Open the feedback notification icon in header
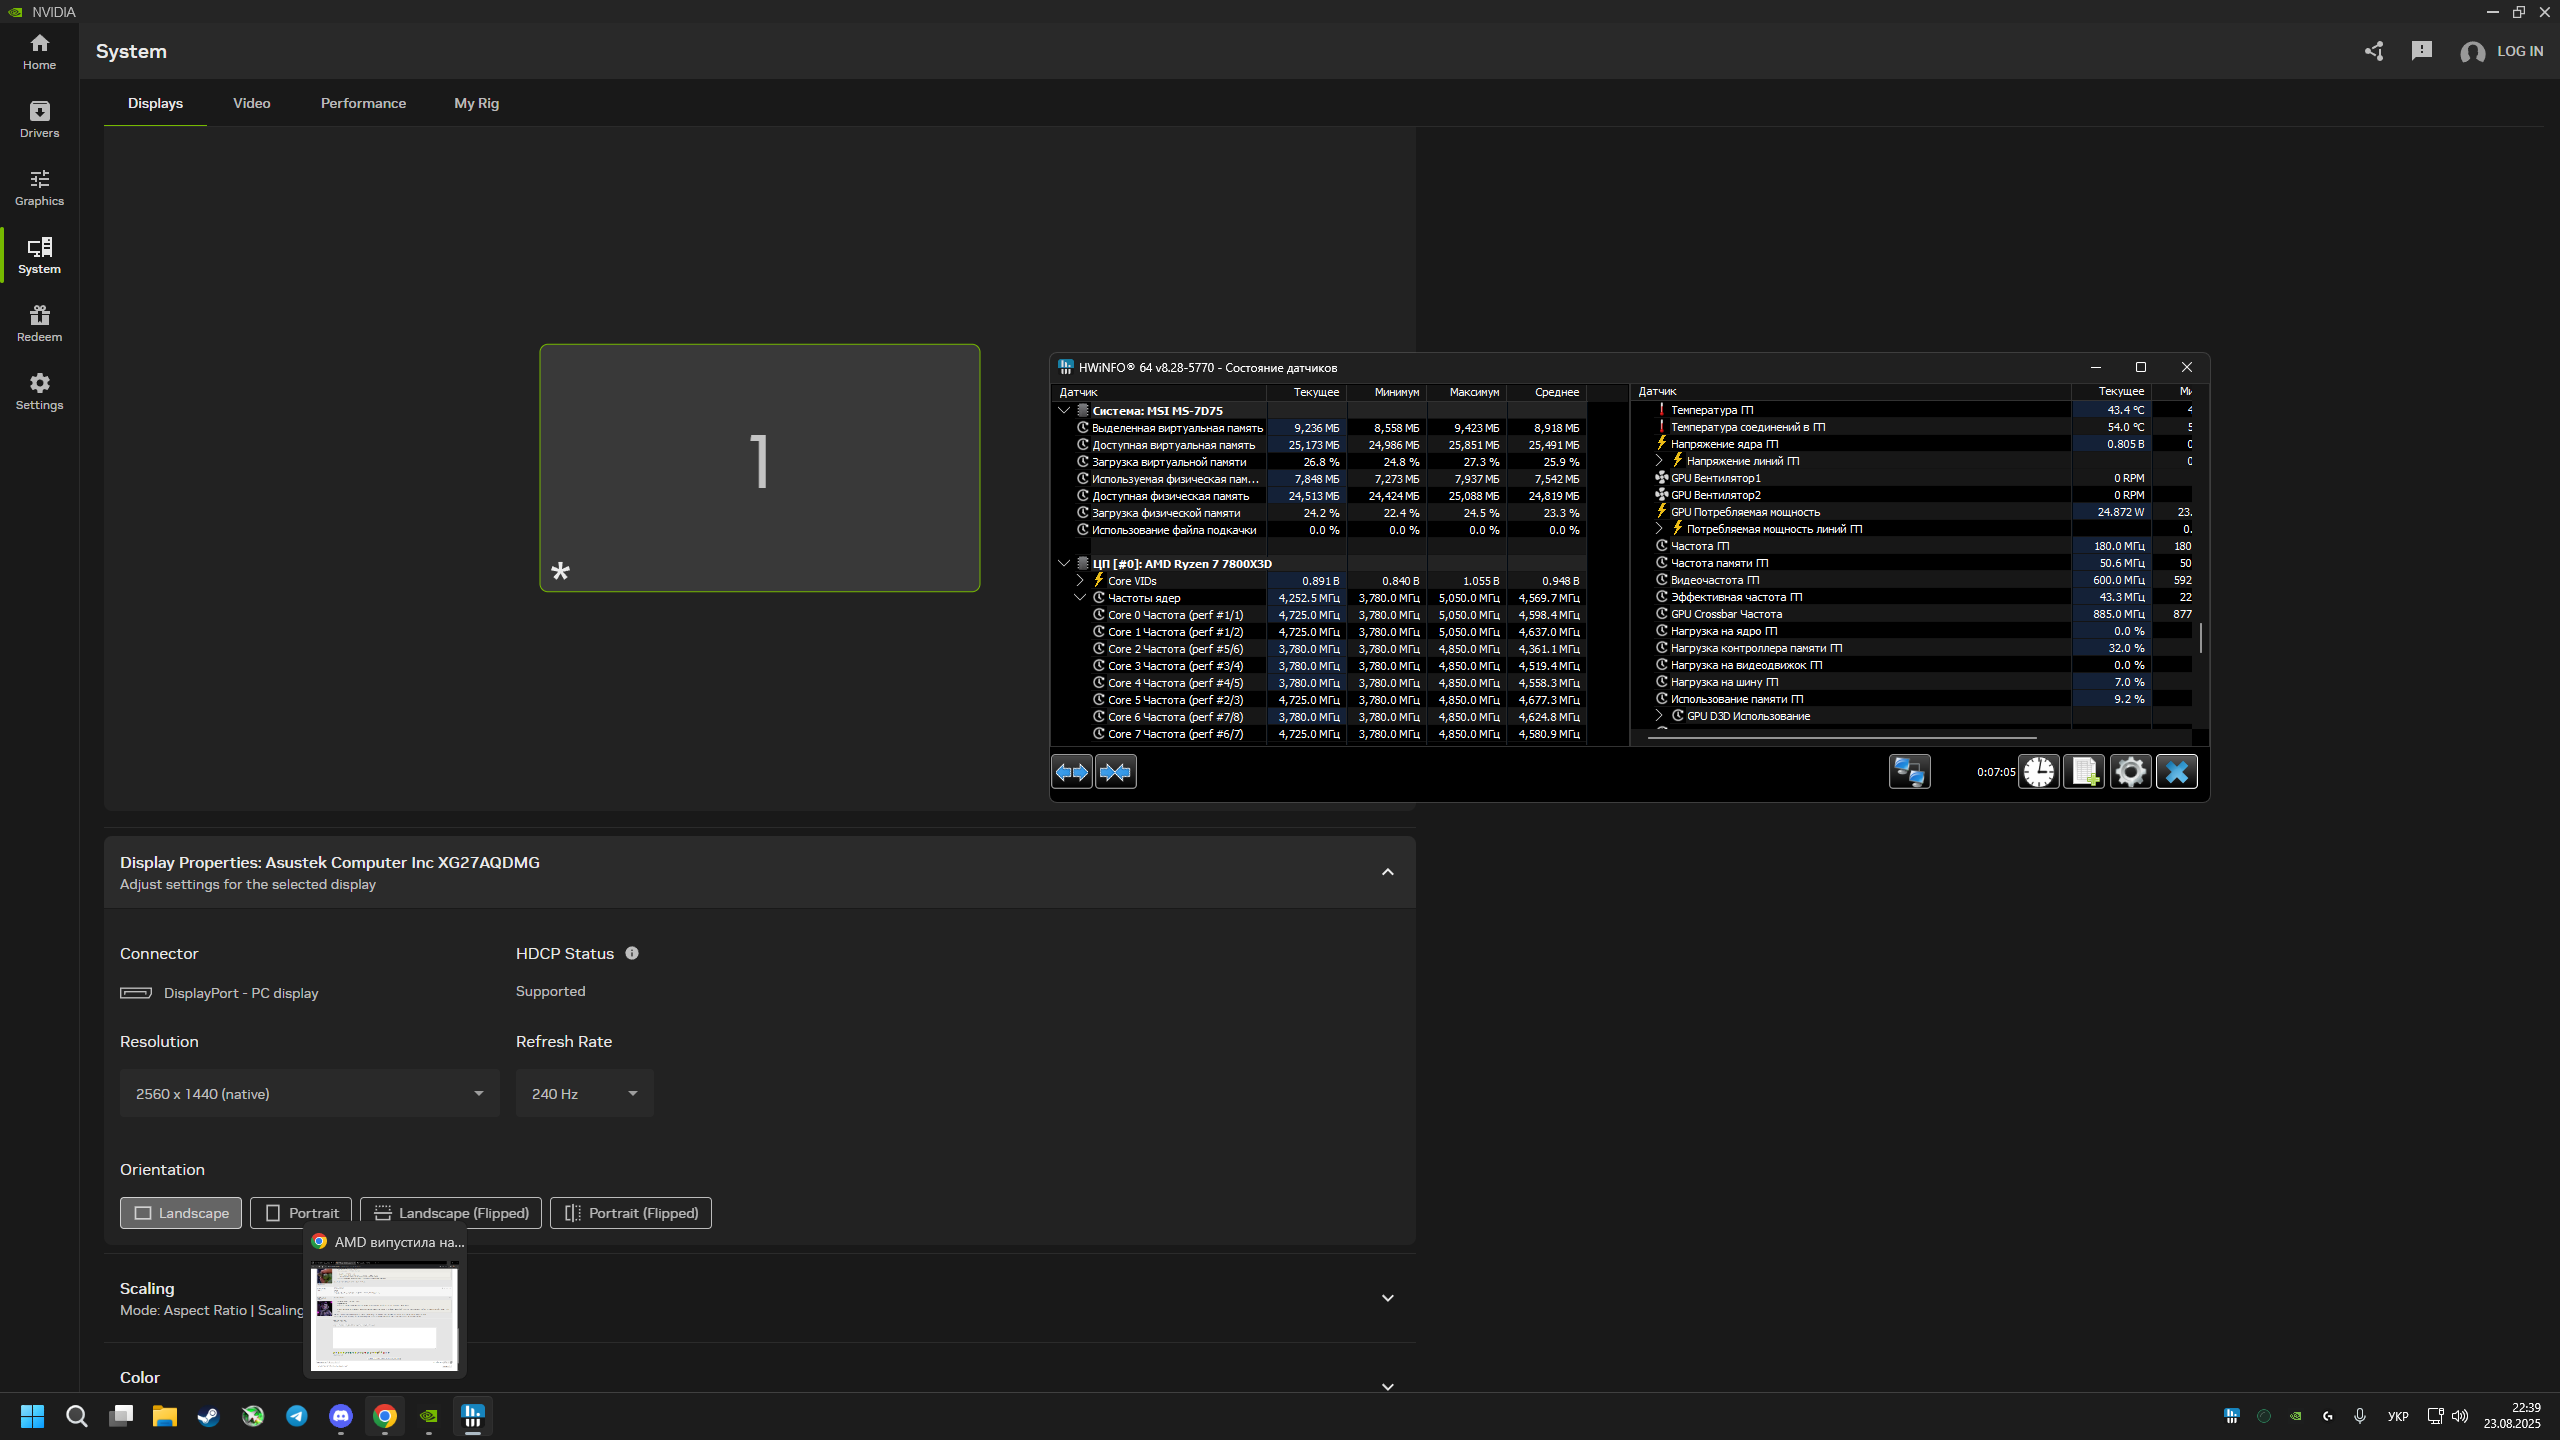This screenshot has height=1440, width=2560. click(x=2421, y=51)
